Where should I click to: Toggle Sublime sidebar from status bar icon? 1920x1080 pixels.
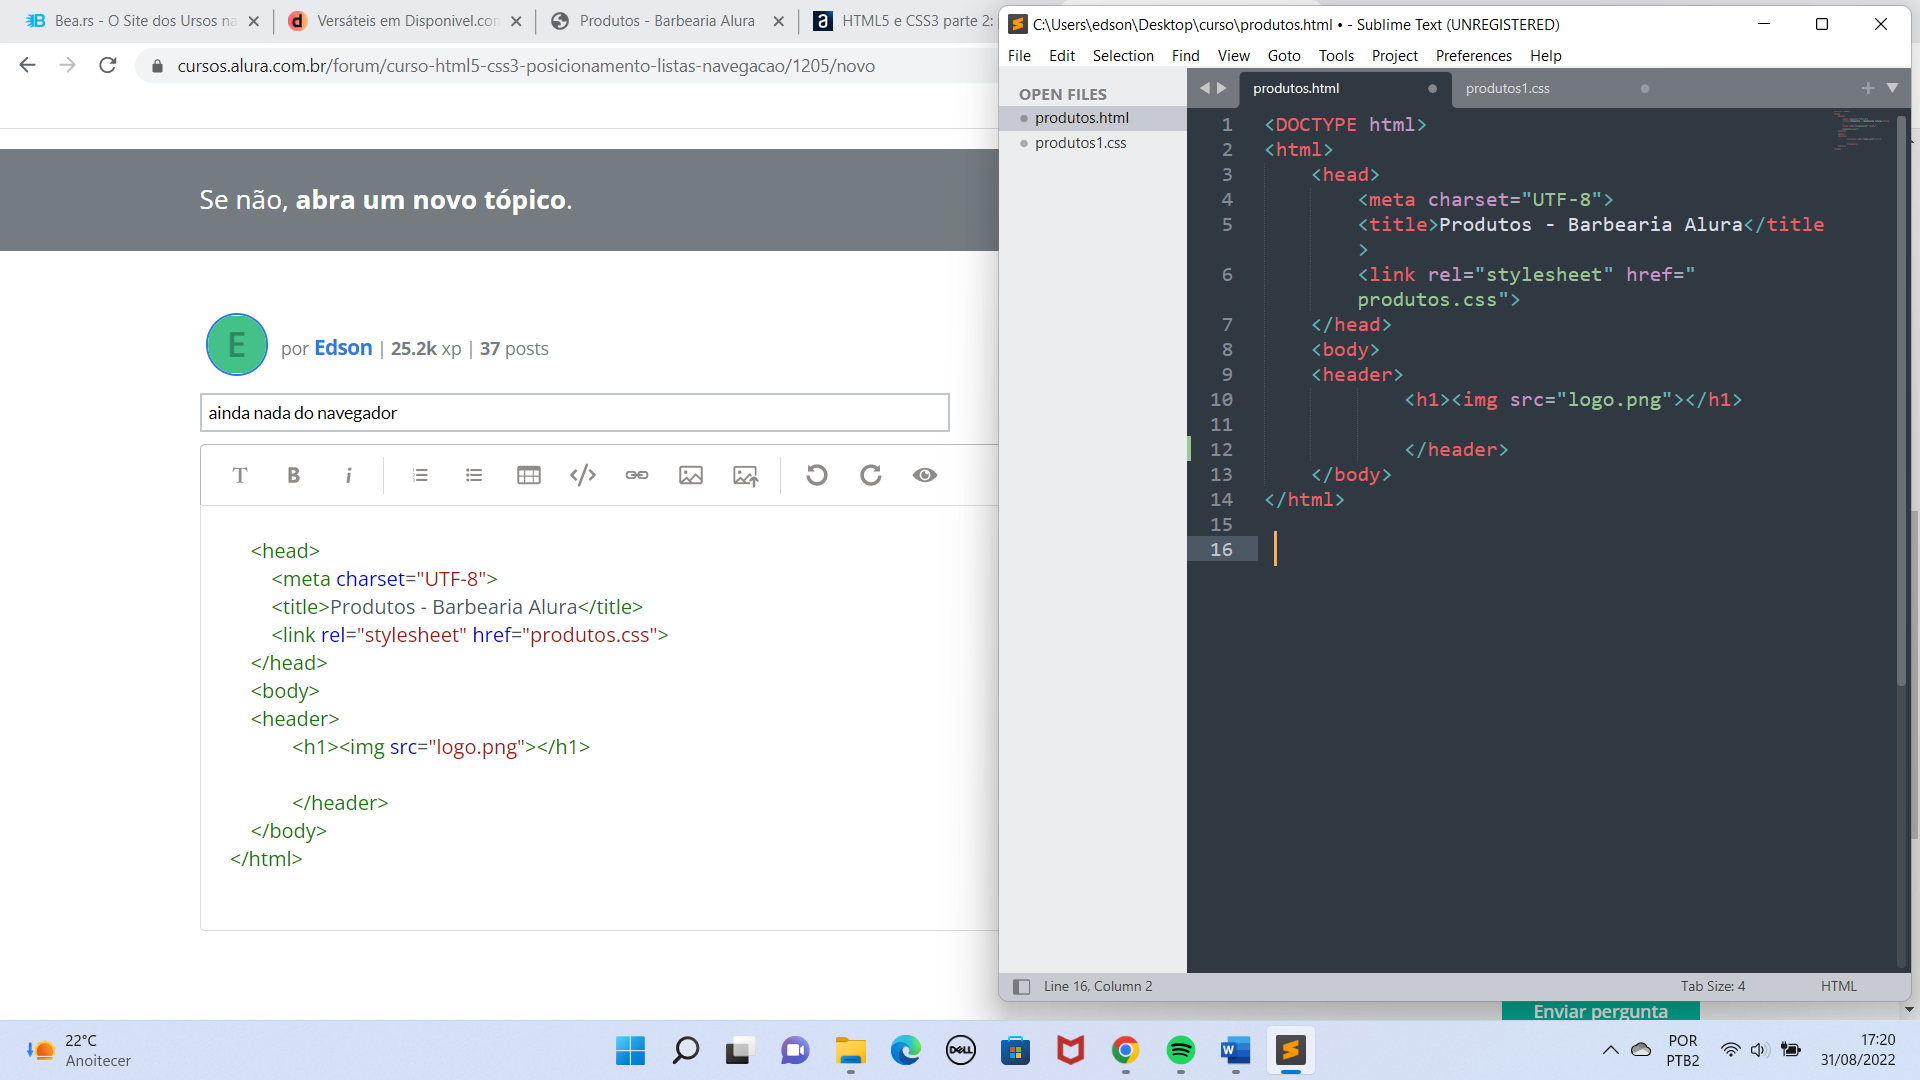(1021, 987)
